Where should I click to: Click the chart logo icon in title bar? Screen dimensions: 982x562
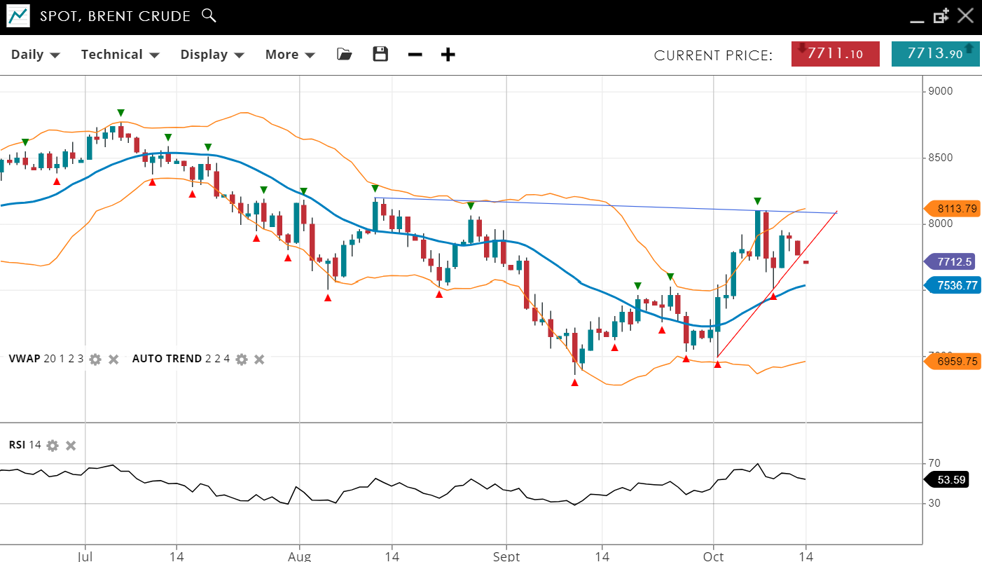pos(17,15)
